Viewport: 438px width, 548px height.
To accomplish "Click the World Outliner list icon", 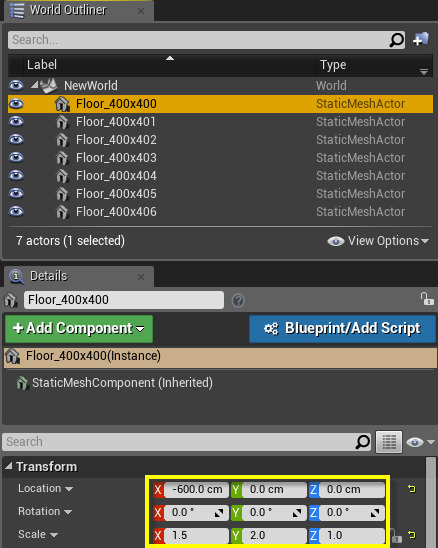I will [x=17, y=10].
